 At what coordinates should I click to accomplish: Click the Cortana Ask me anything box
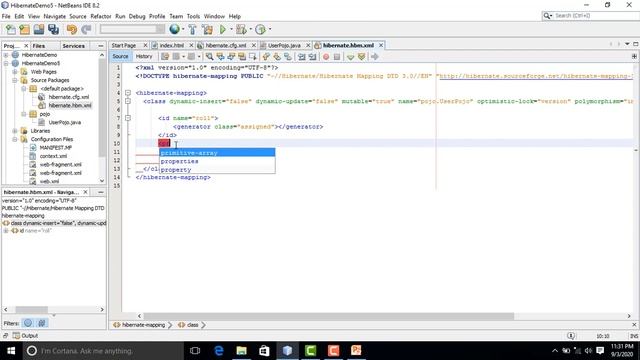103,351
